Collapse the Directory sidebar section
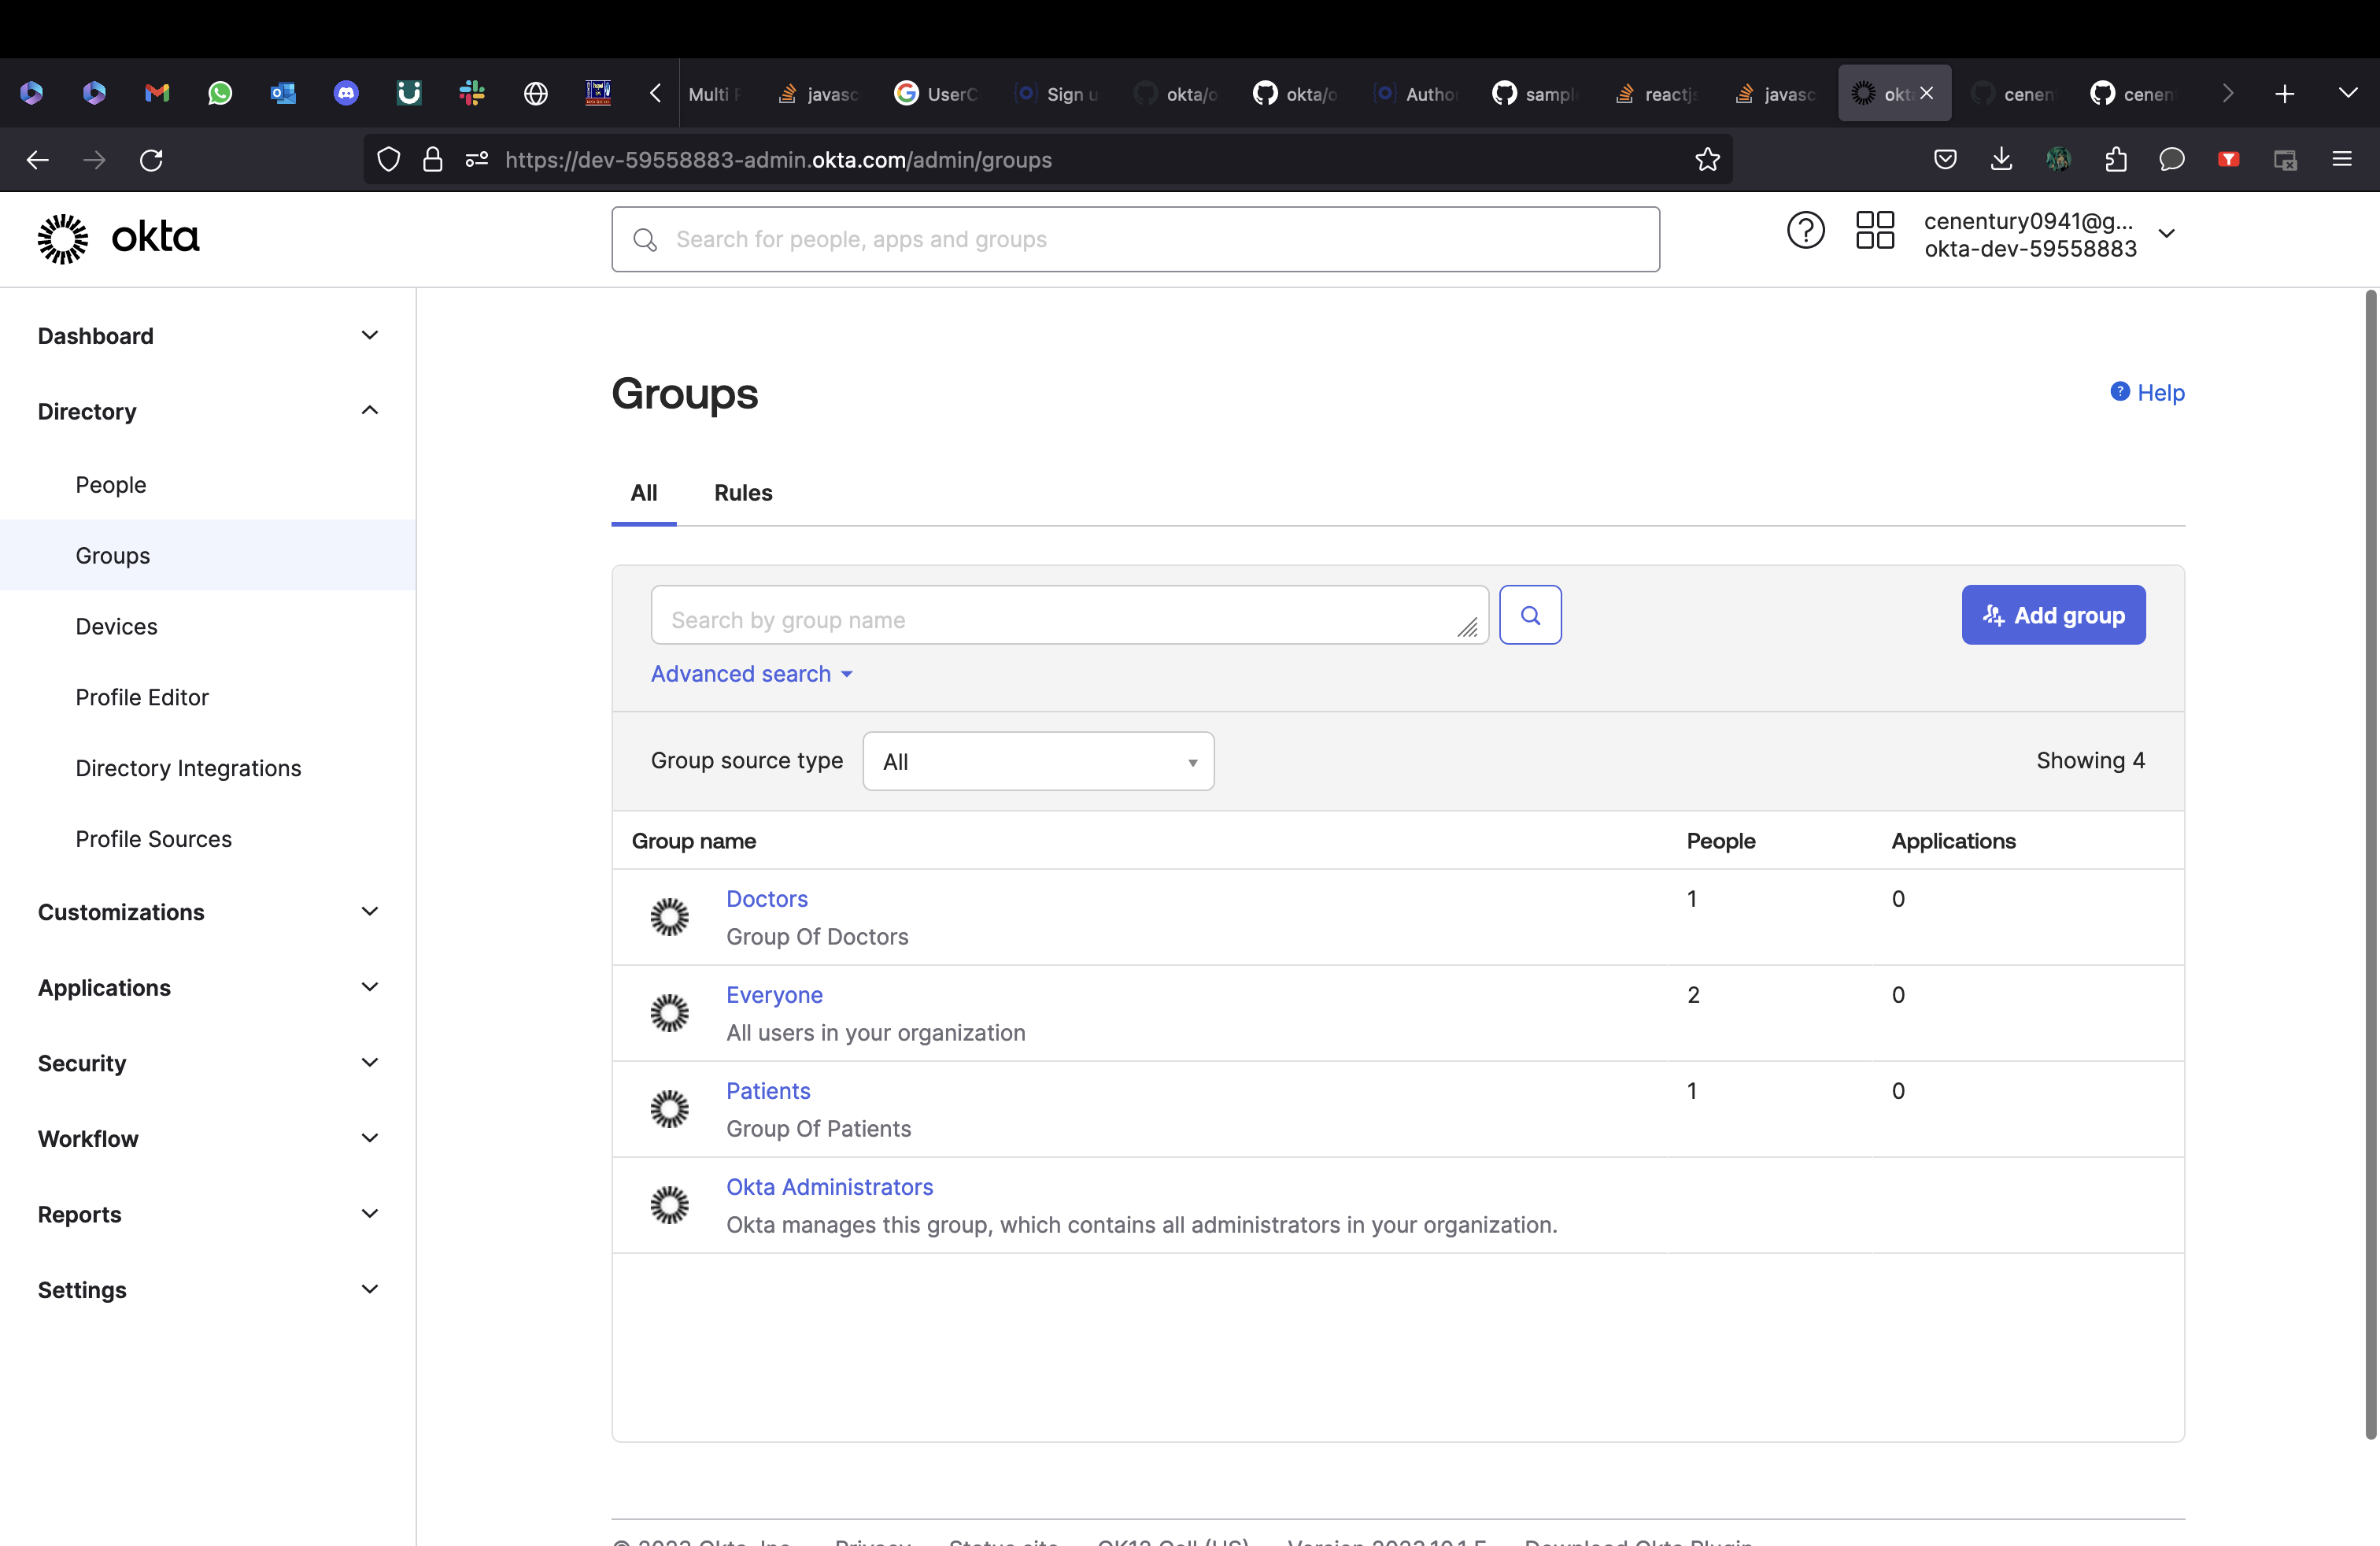 [369, 411]
